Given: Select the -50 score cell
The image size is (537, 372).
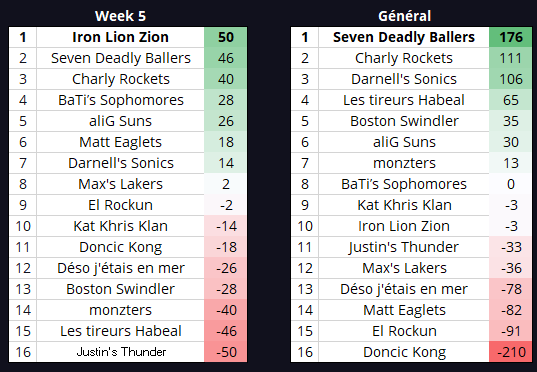Looking at the screenshot, I should [x=226, y=352].
